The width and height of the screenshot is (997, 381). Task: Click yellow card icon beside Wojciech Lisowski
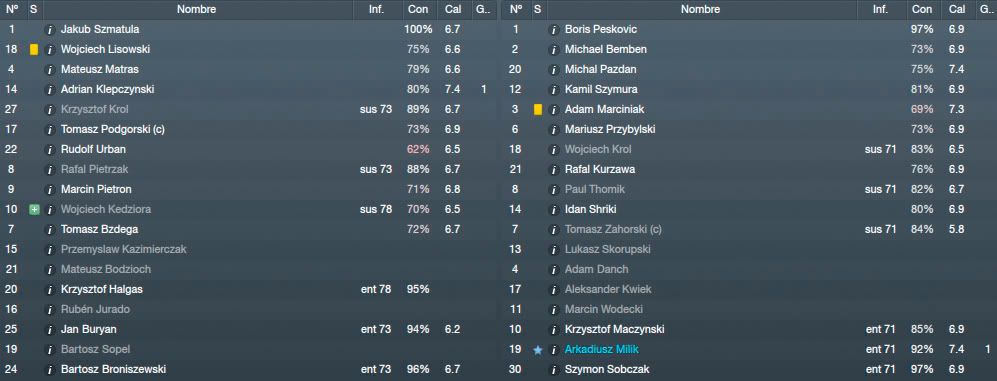[x=34, y=50]
